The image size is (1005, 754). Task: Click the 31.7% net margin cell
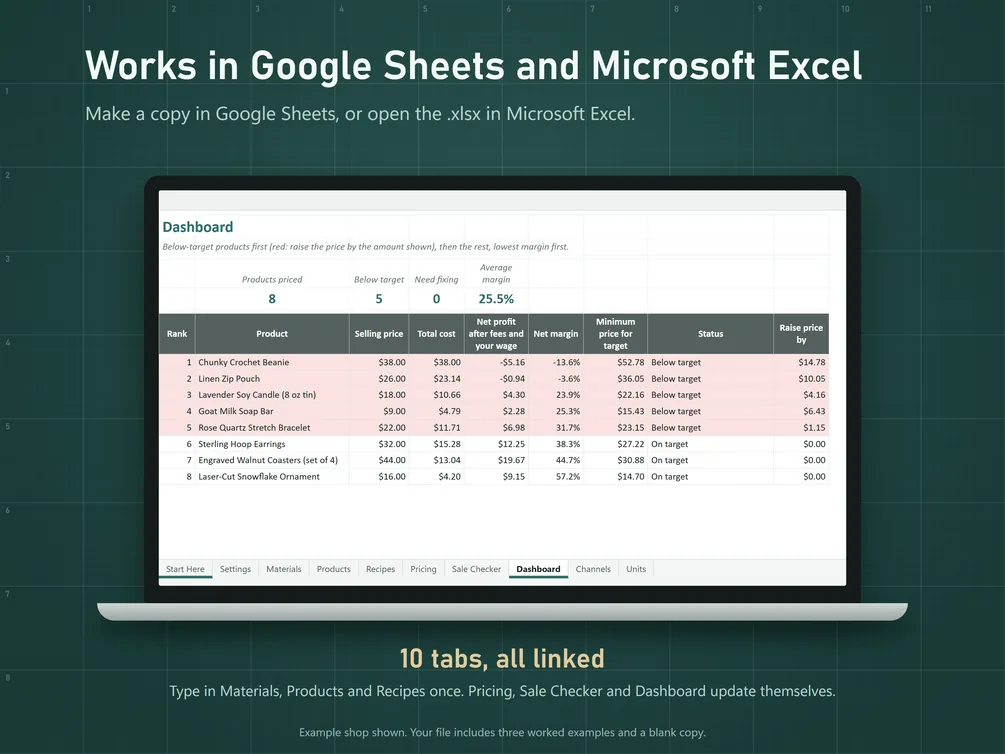point(556,428)
